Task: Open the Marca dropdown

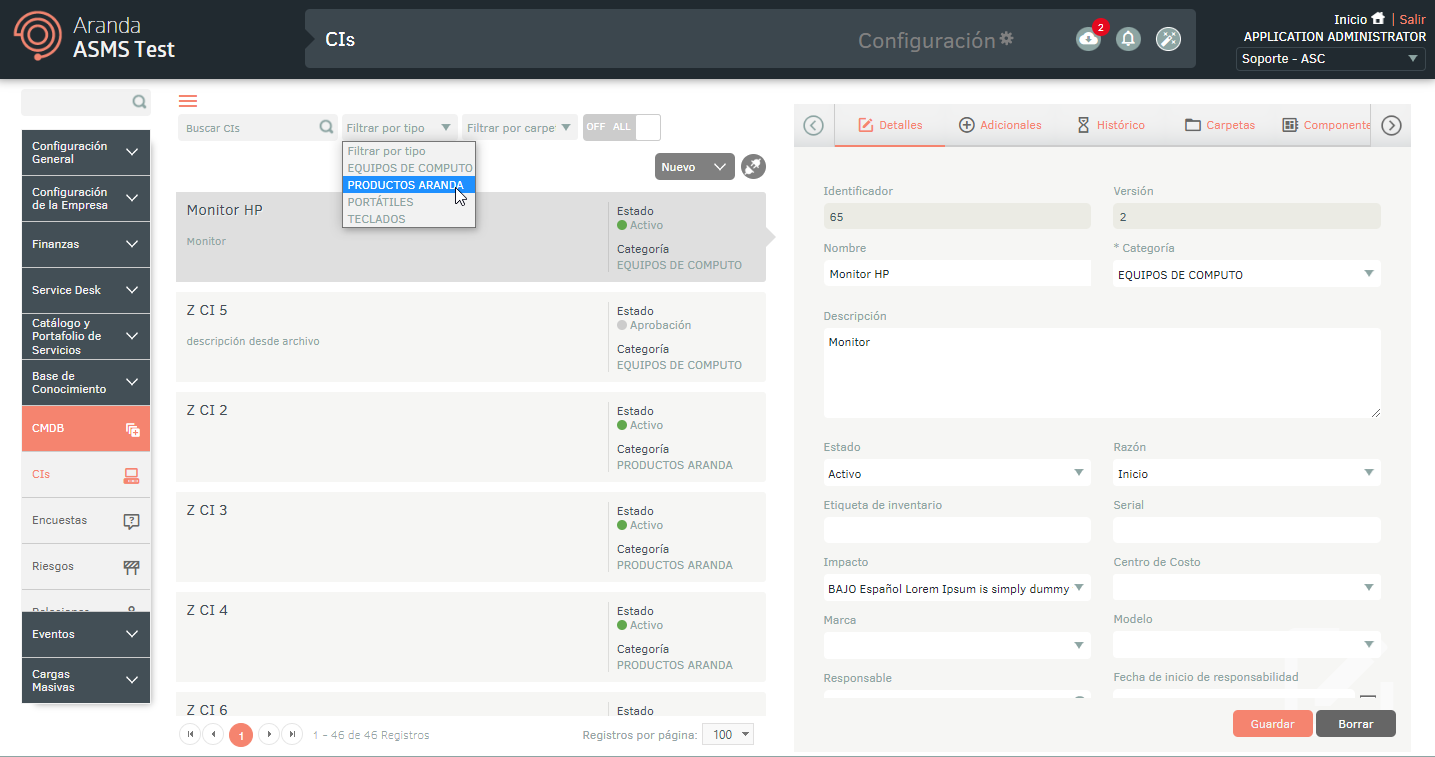Action: [x=957, y=645]
